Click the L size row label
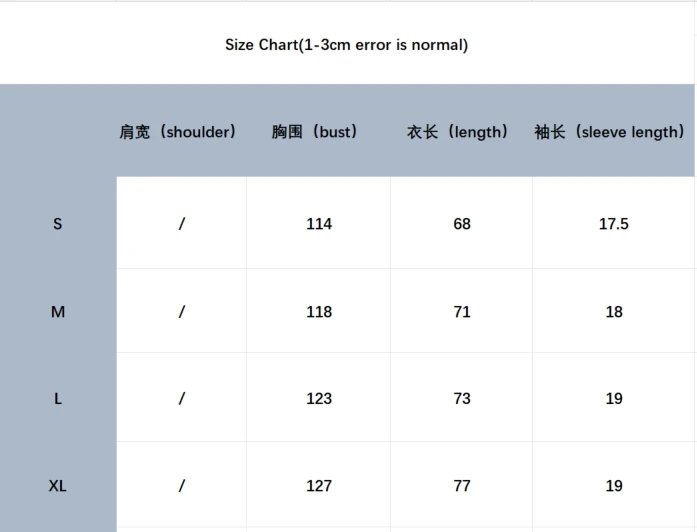Screen dimensions: 697x532 (58, 398)
